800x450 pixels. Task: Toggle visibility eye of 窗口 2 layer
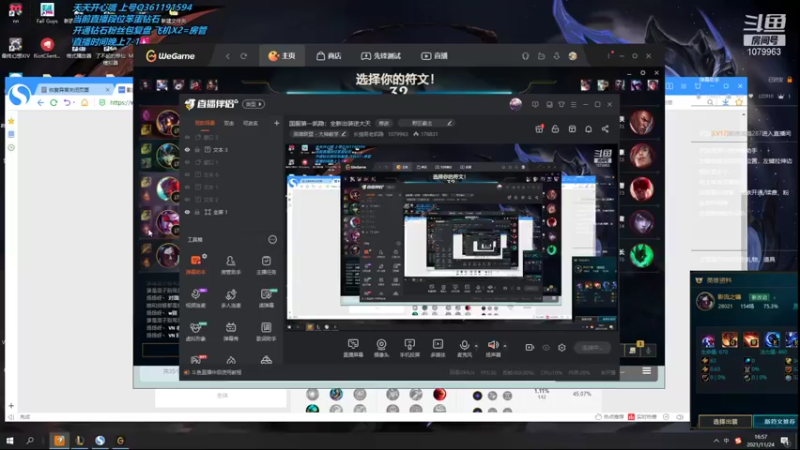(187, 137)
